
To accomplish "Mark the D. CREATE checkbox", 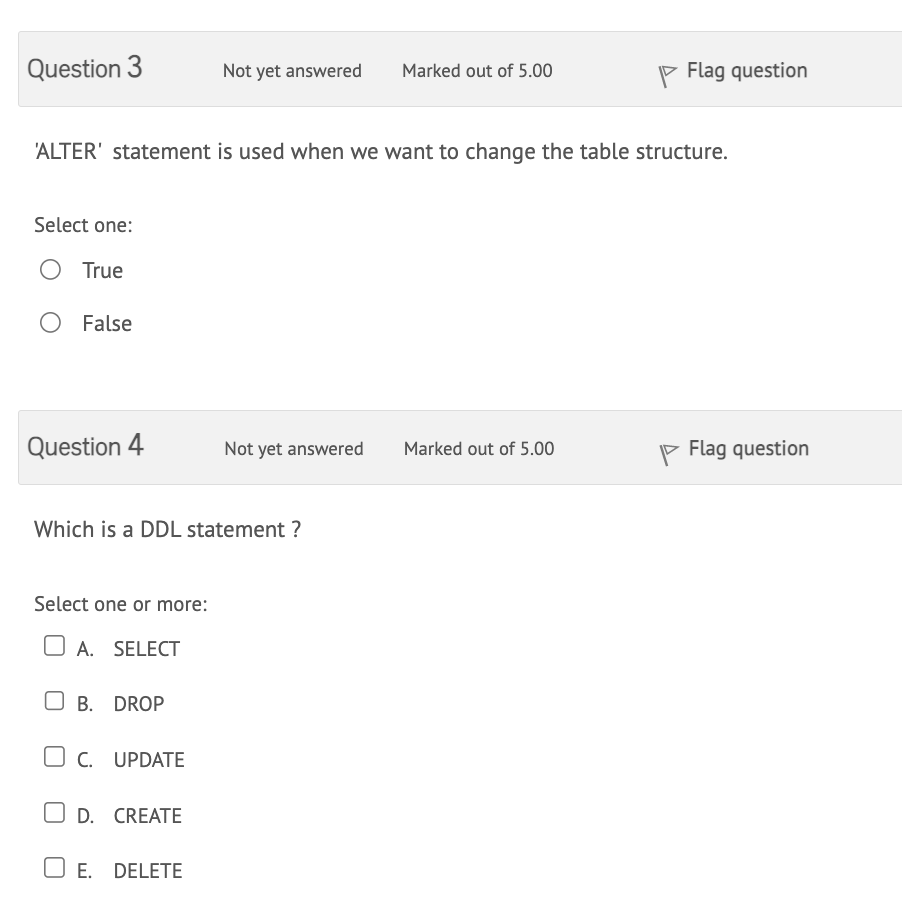I will tap(54, 814).
